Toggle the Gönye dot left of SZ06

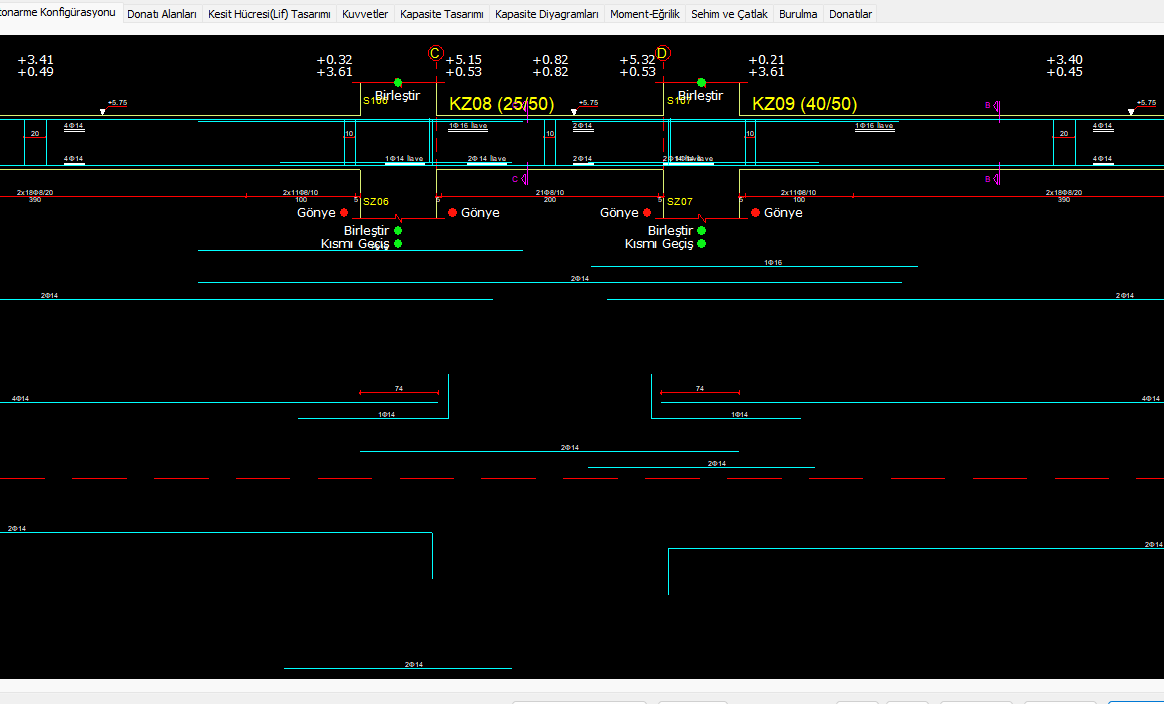pyautogui.click(x=344, y=213)
